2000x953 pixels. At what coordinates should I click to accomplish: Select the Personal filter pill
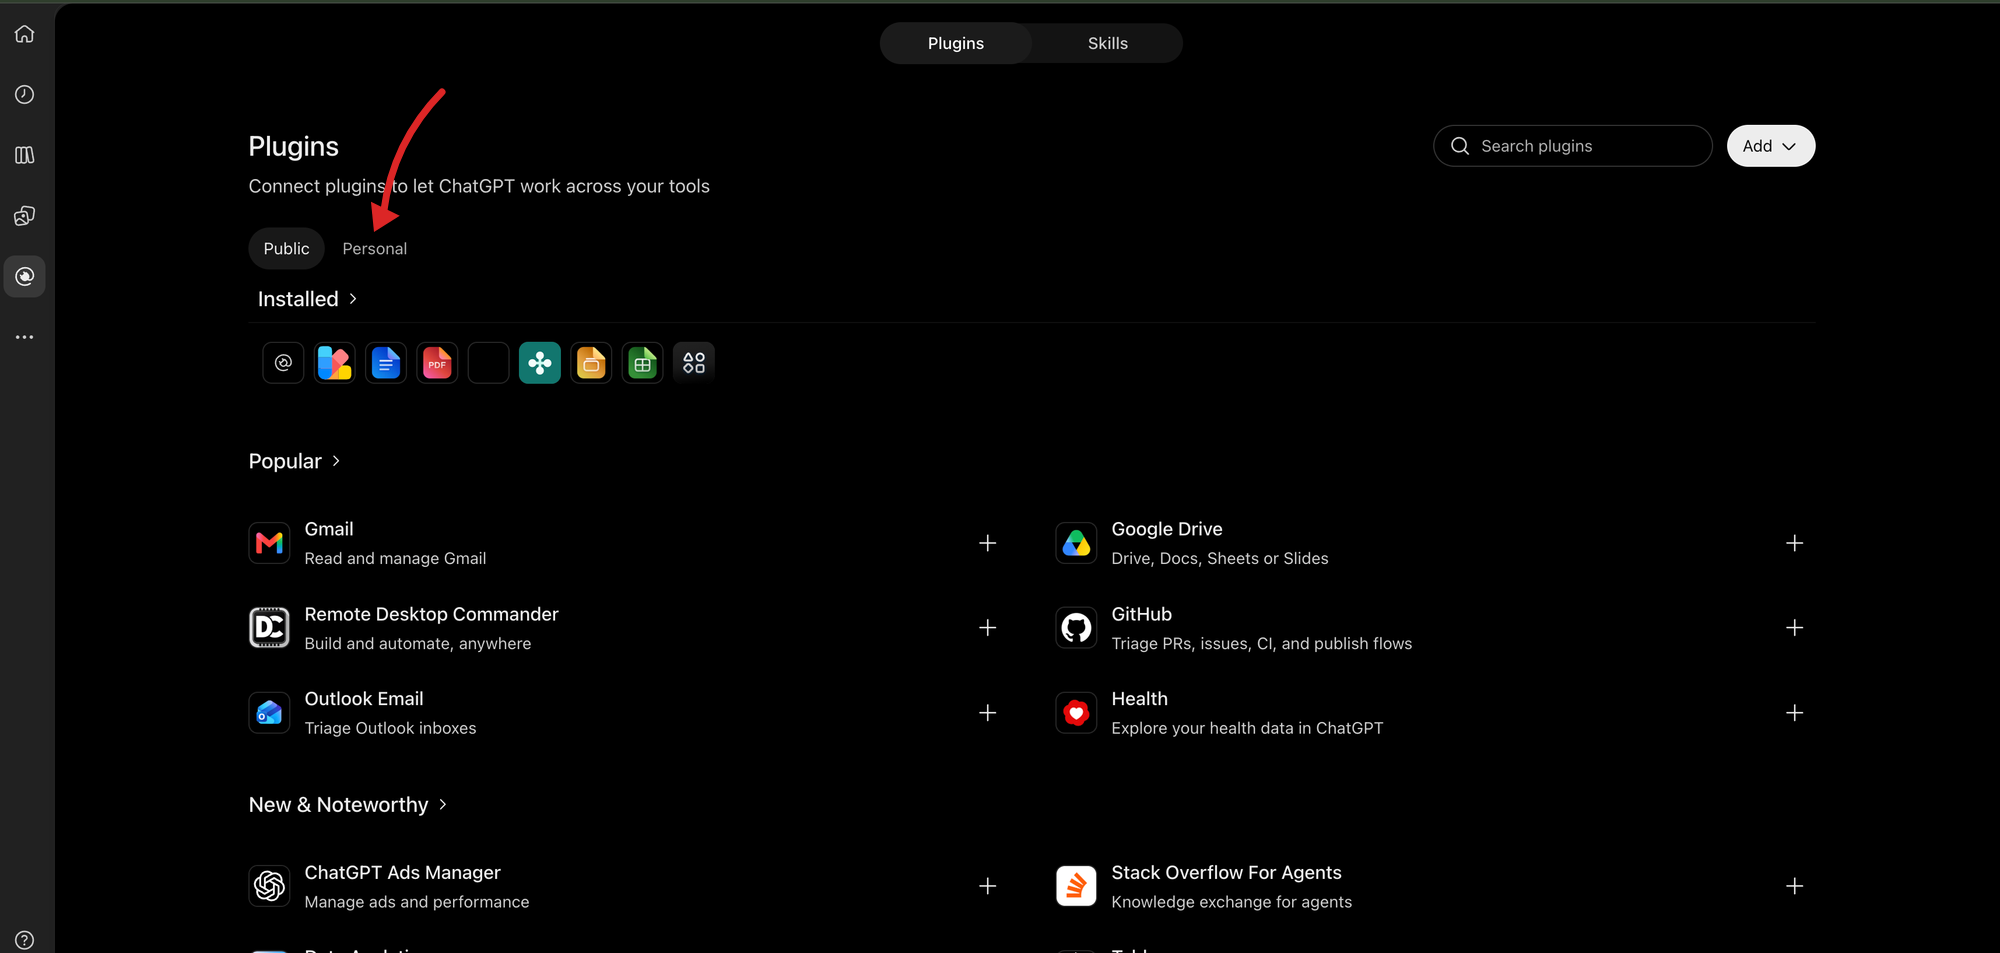coord(375,248)
